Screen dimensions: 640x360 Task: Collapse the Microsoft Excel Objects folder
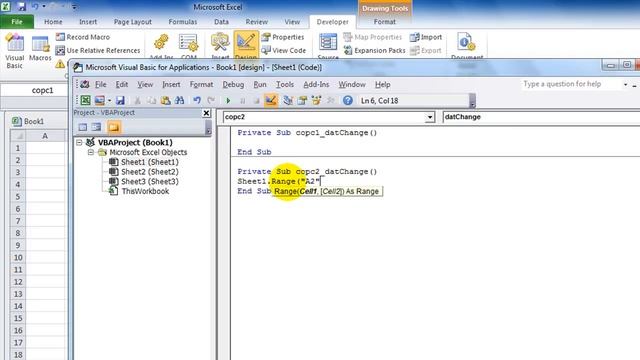[91, 152]
